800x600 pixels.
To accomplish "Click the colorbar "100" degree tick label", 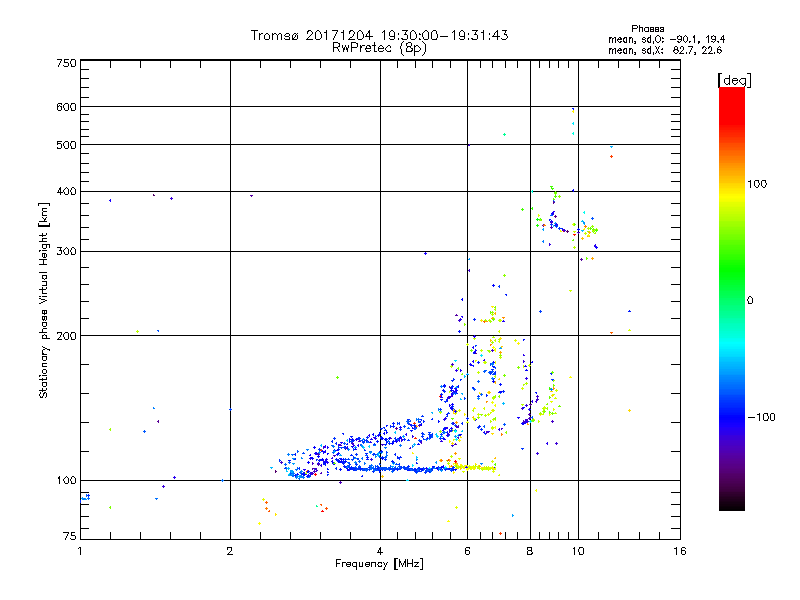I will (757, 184).
